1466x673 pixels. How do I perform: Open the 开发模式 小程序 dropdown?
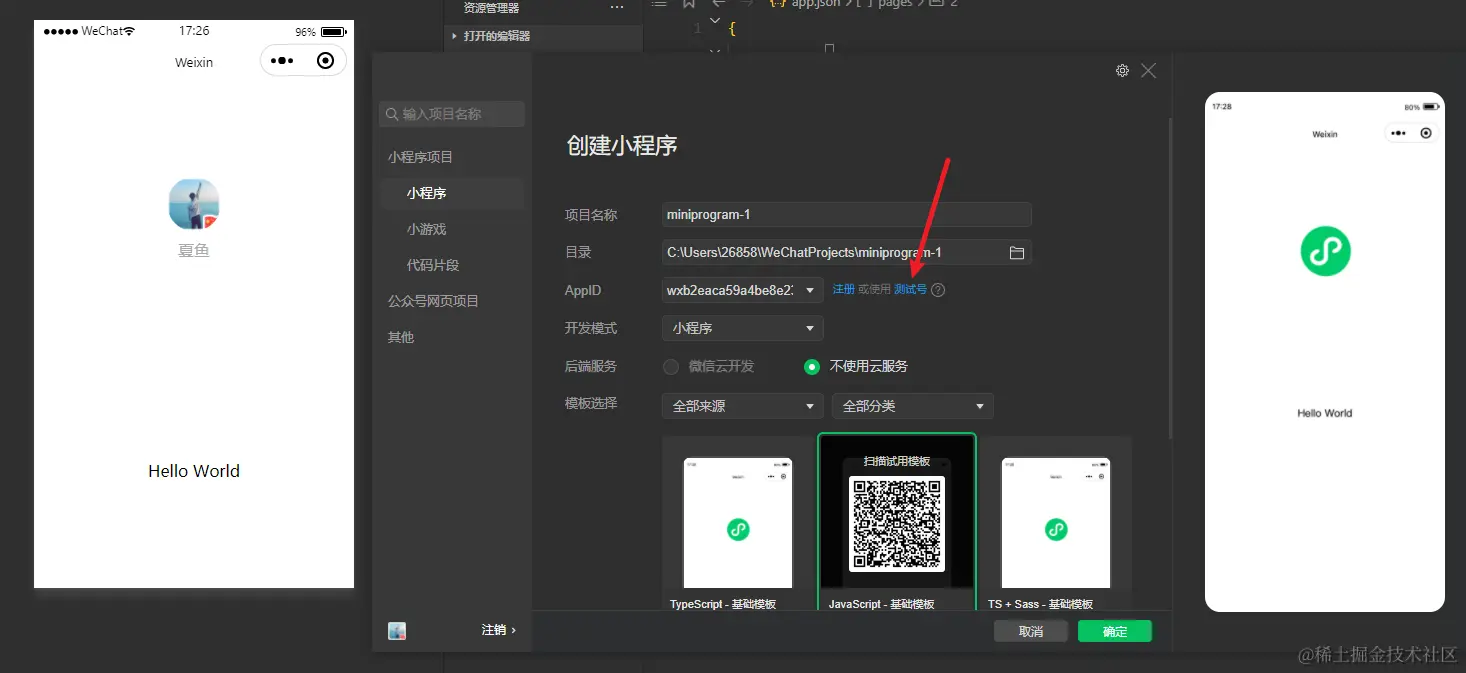[x=743, y=328]
